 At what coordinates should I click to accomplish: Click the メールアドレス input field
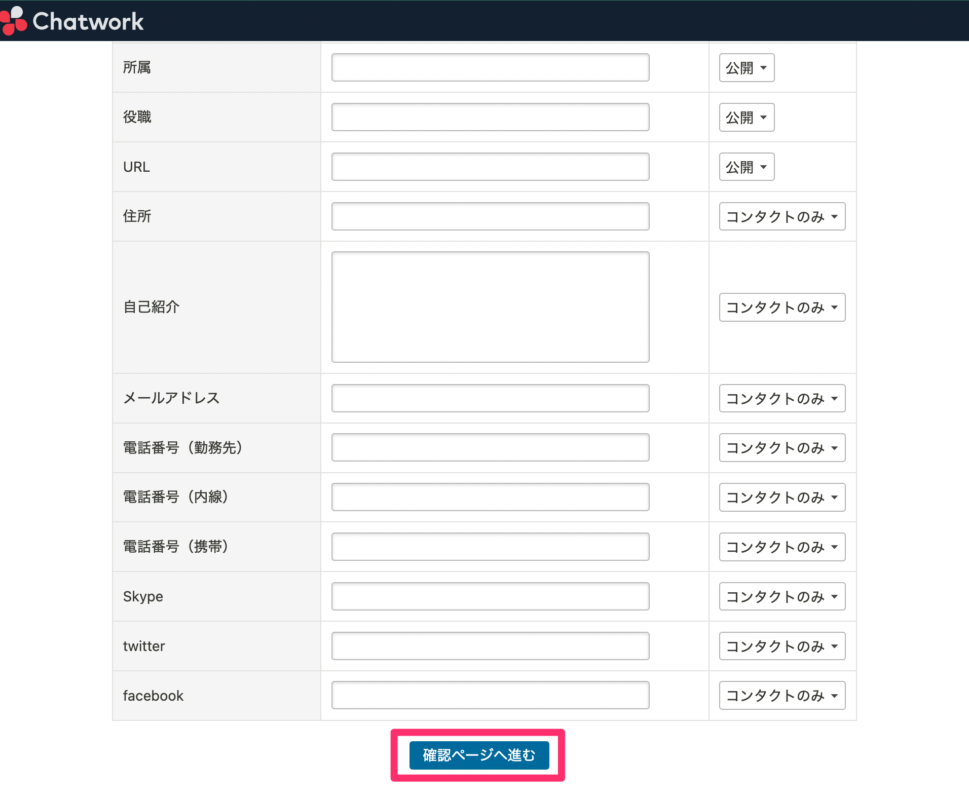pos(489,398)
